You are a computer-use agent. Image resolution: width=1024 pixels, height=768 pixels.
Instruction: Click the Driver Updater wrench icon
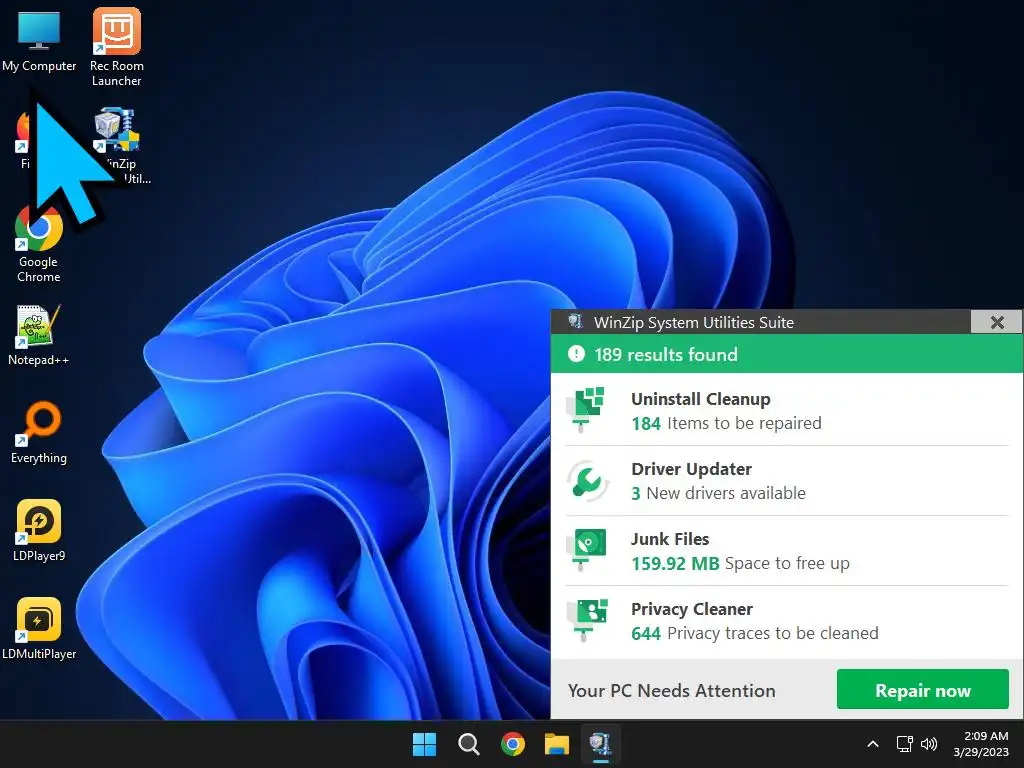click(586, 481)
